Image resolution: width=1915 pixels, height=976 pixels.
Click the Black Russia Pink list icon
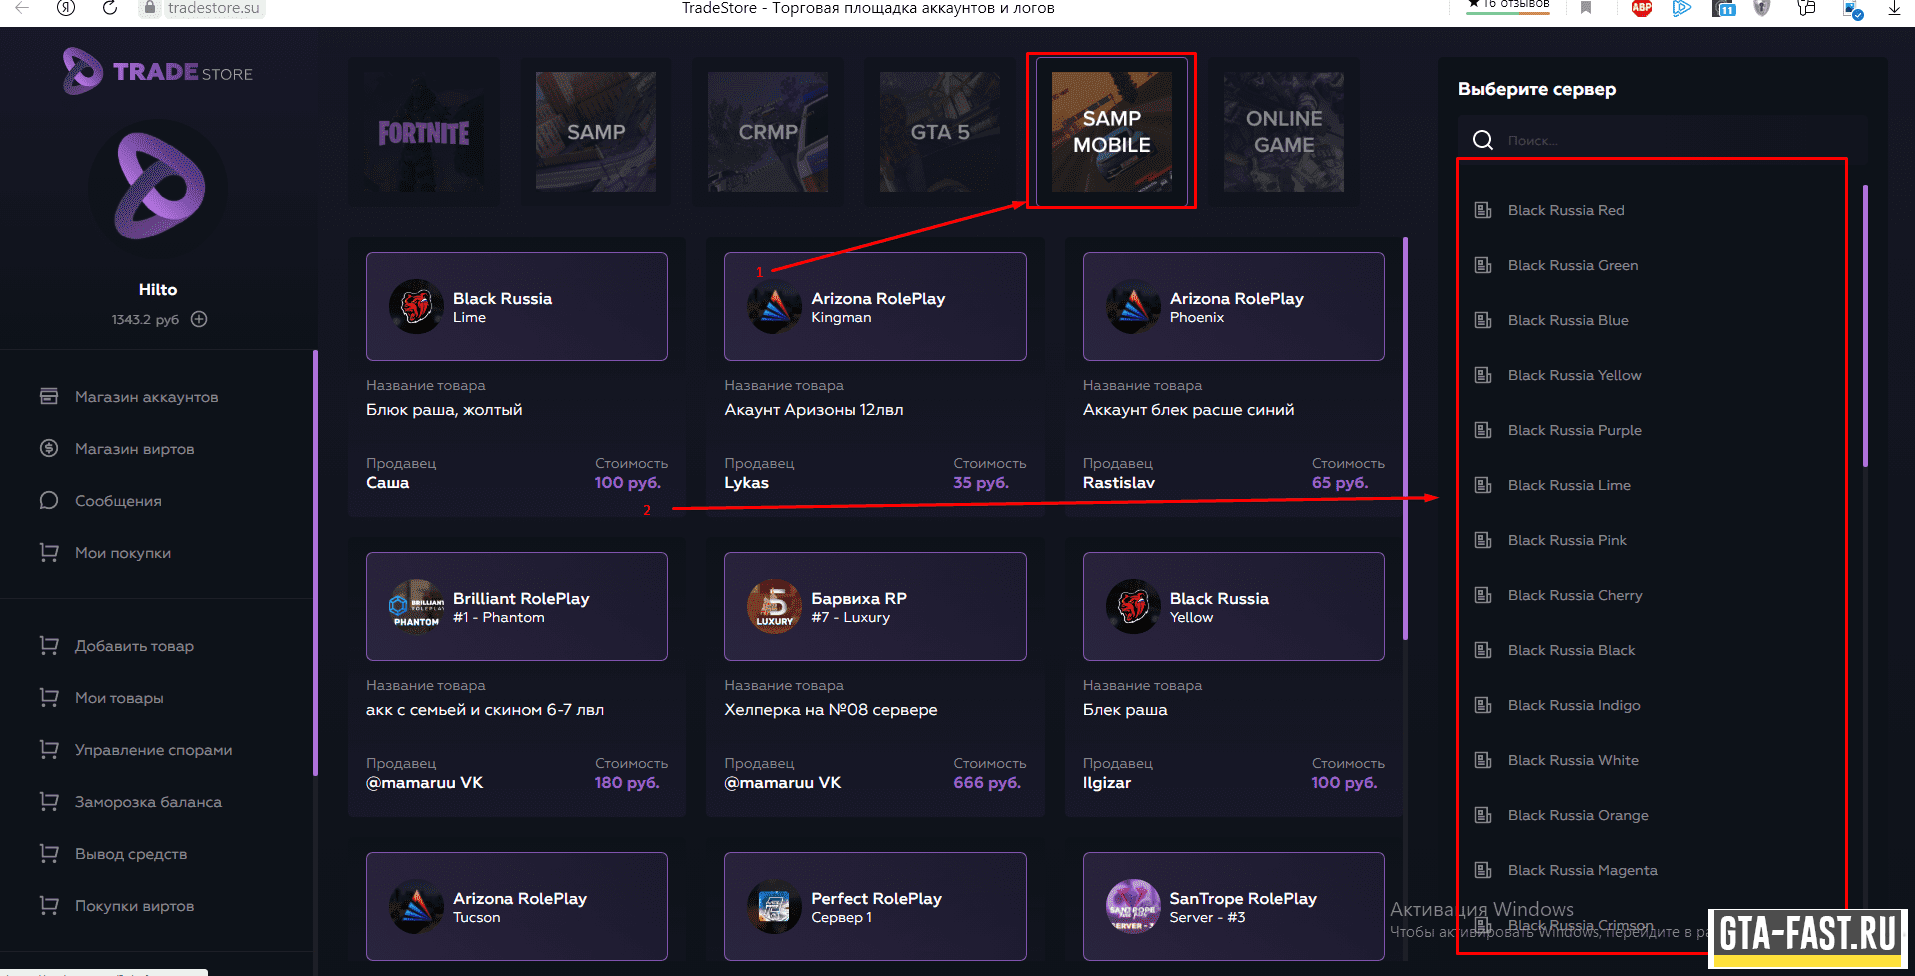(x=1484, y=540)
